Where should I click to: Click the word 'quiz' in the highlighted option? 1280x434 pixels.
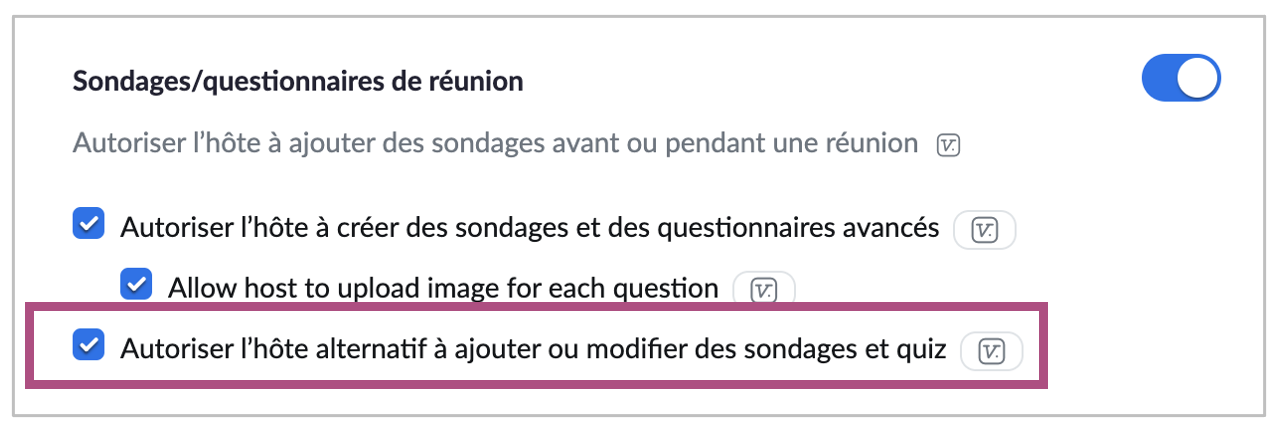[922, 349]
